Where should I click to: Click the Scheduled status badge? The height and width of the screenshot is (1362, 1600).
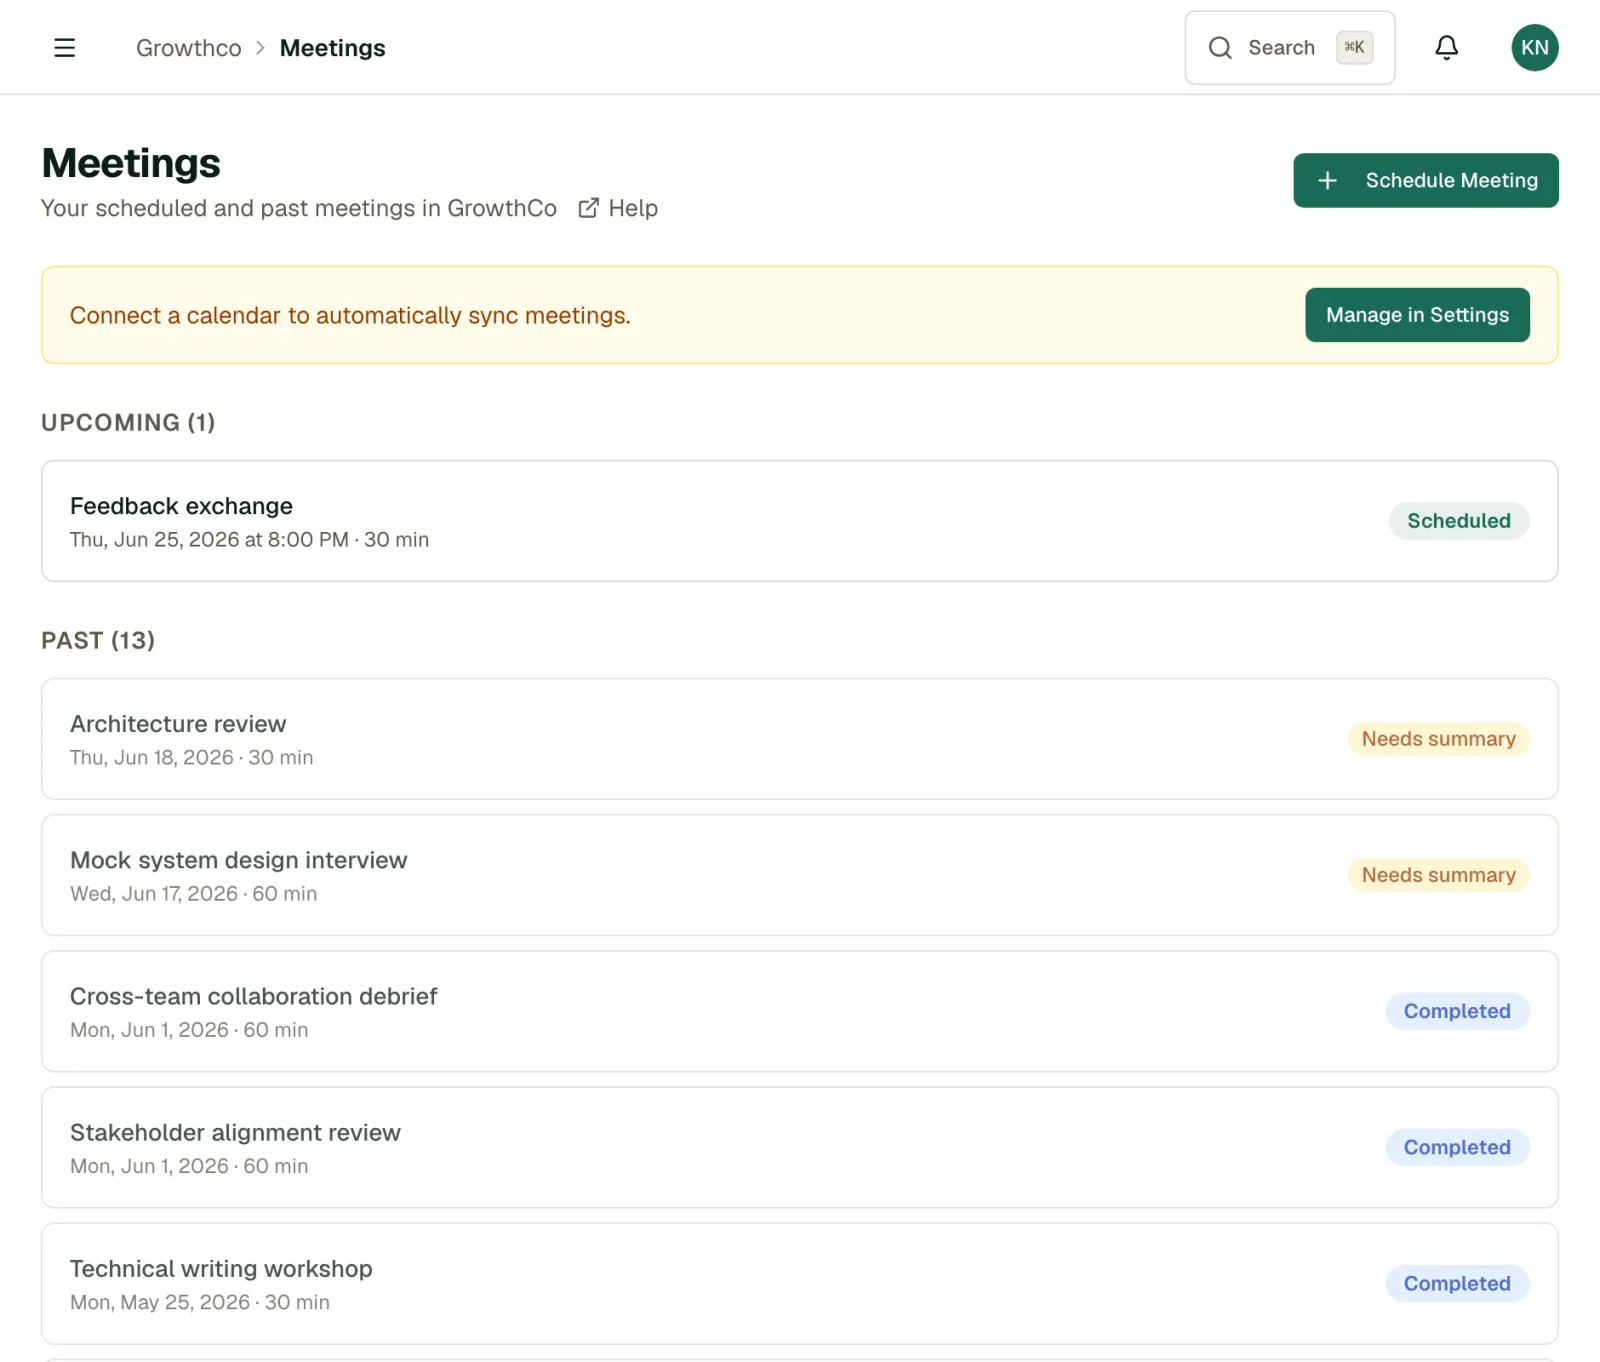click(x=1458, y=521)
